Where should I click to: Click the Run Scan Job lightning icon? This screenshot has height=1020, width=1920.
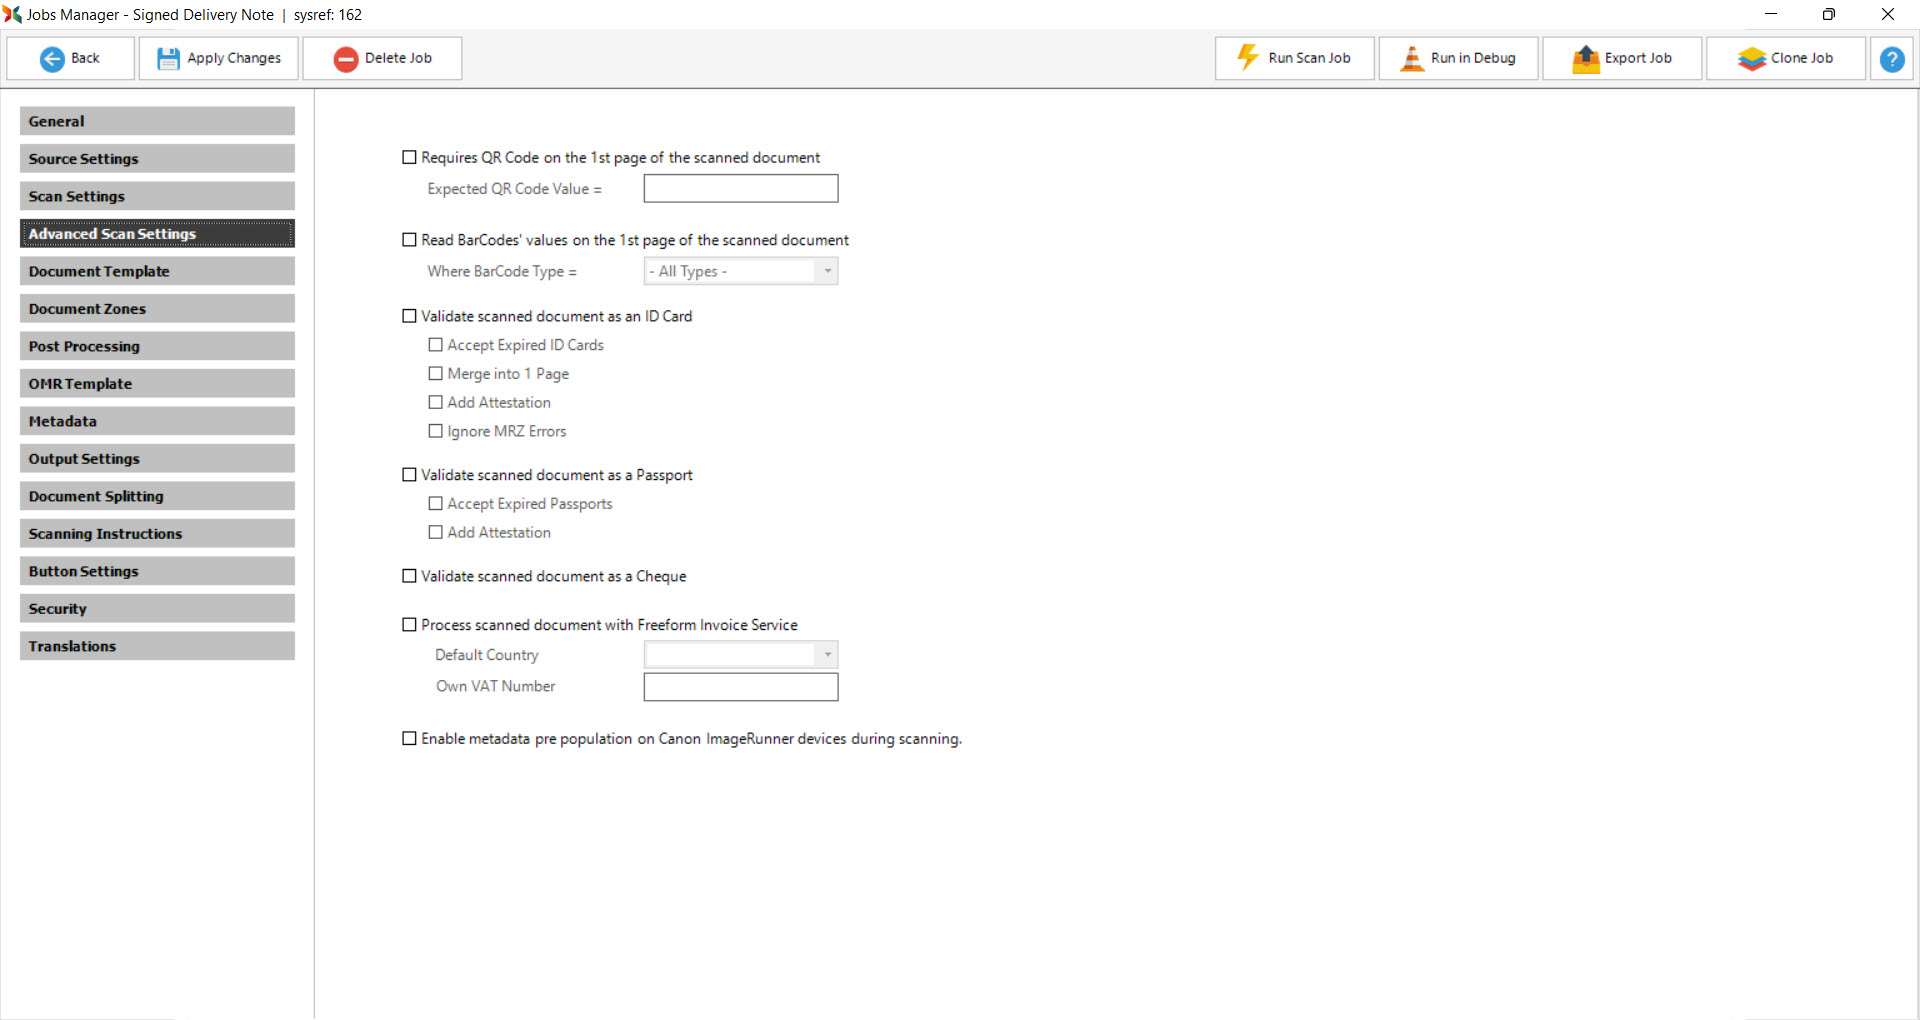[1248, 58]
